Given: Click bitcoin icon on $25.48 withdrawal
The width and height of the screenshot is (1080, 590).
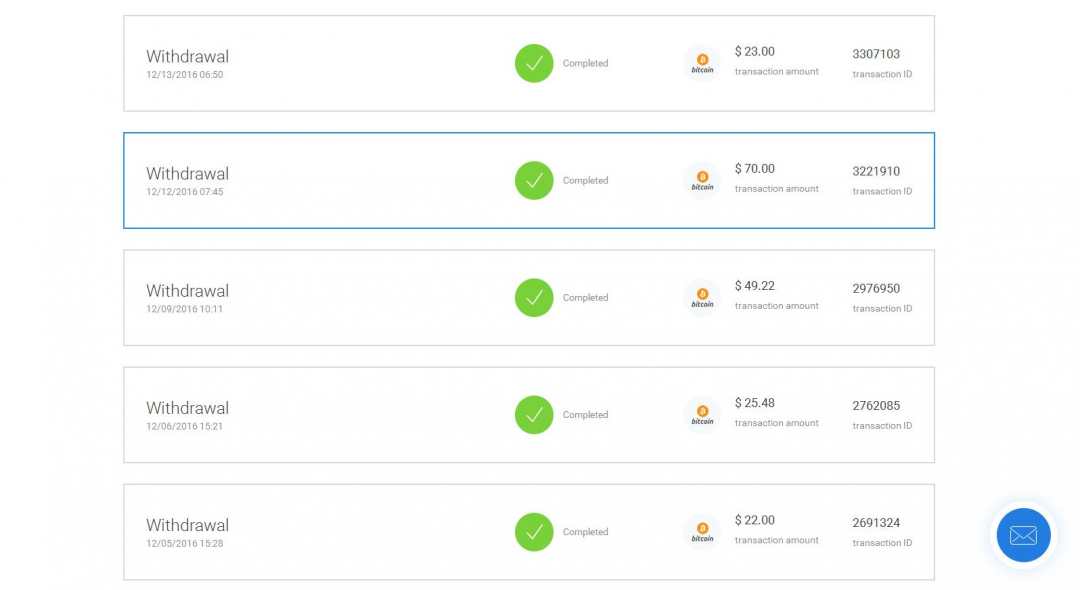Looking at the screenshot, I should click(x=702, y=414).
